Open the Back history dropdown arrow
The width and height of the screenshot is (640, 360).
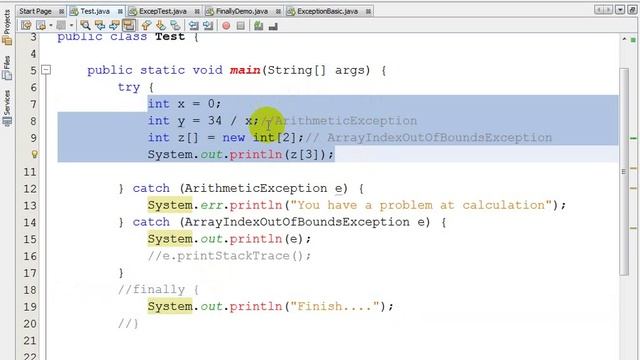coord(51,26)
